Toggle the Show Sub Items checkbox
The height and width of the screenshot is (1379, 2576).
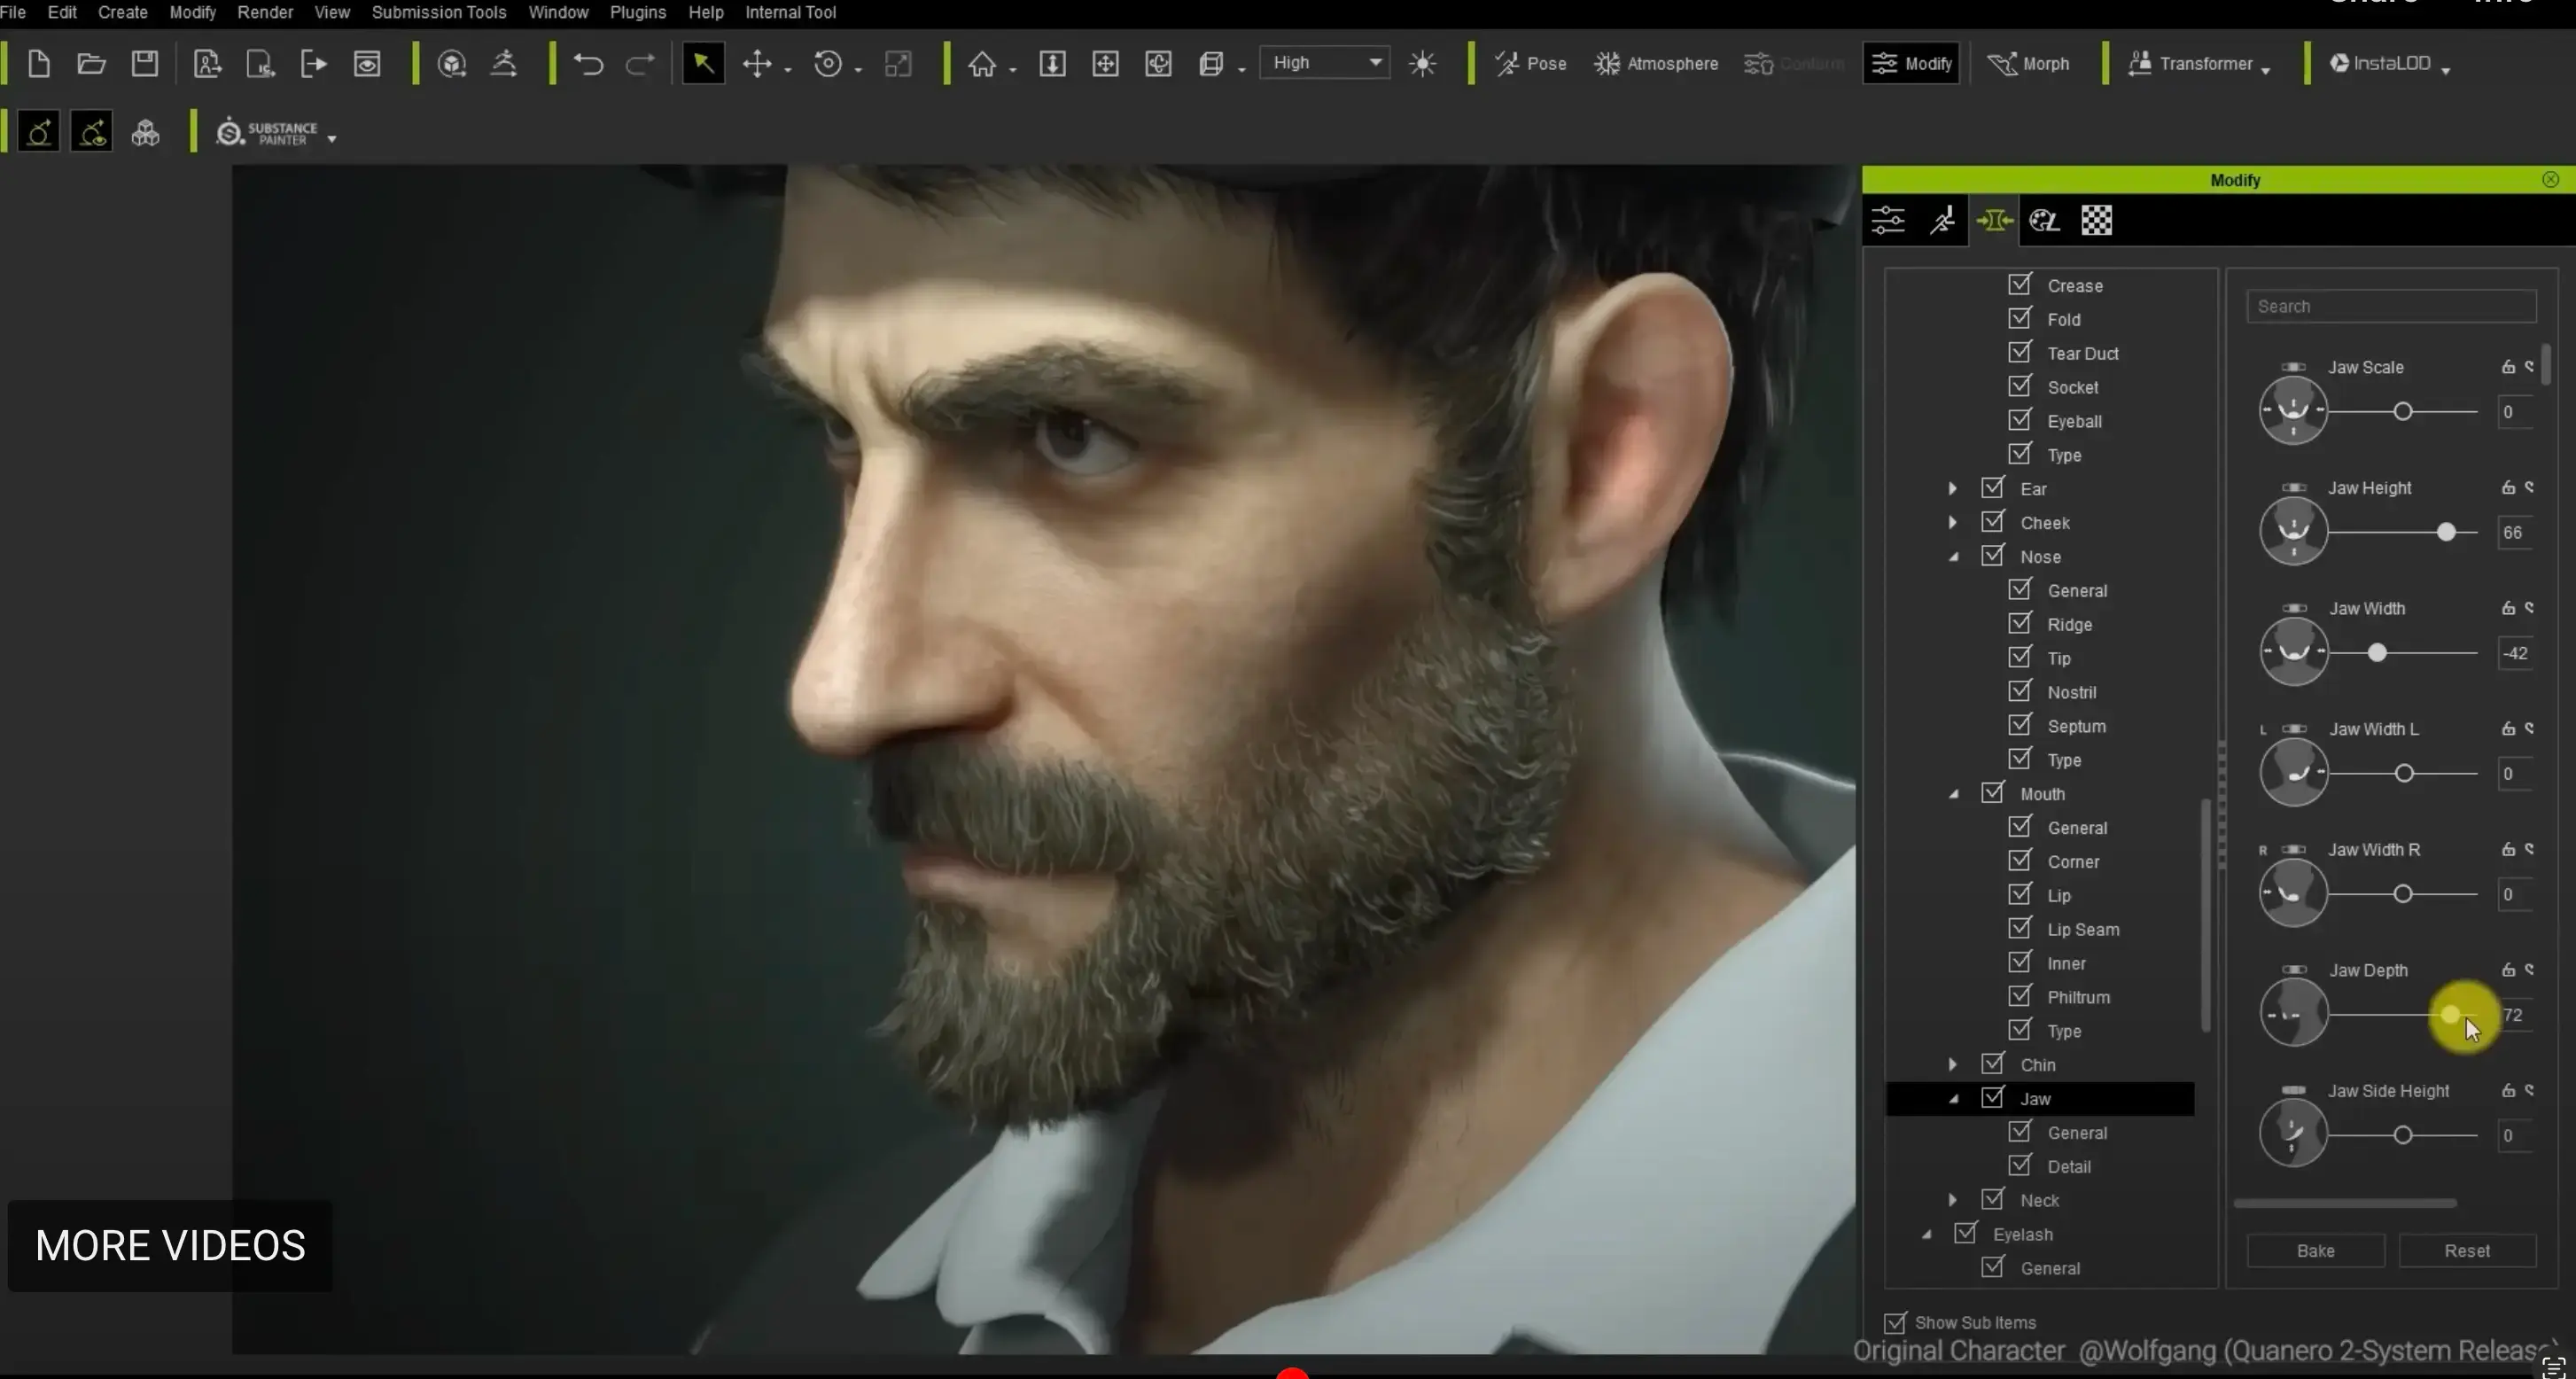(x=1897, y=1321)
